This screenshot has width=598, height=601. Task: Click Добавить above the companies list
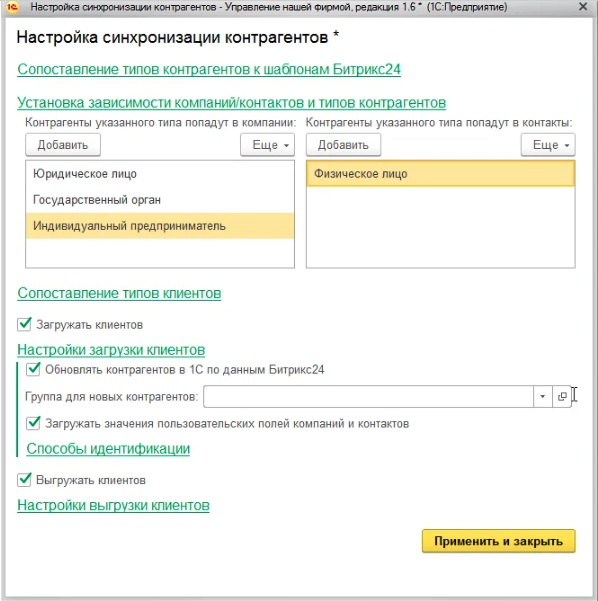[x=63, y=145]
